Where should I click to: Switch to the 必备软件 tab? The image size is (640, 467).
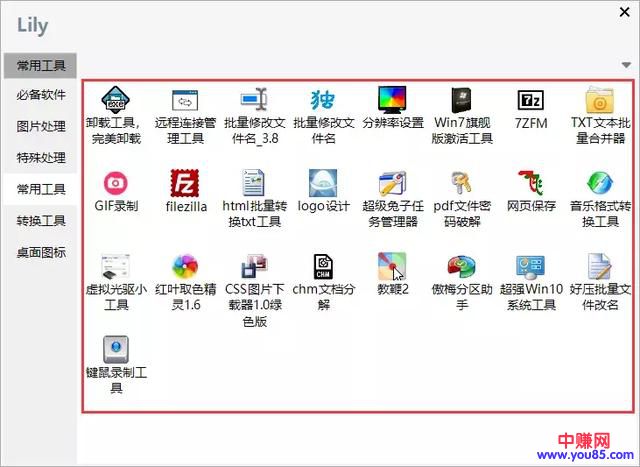pos(40,95)
